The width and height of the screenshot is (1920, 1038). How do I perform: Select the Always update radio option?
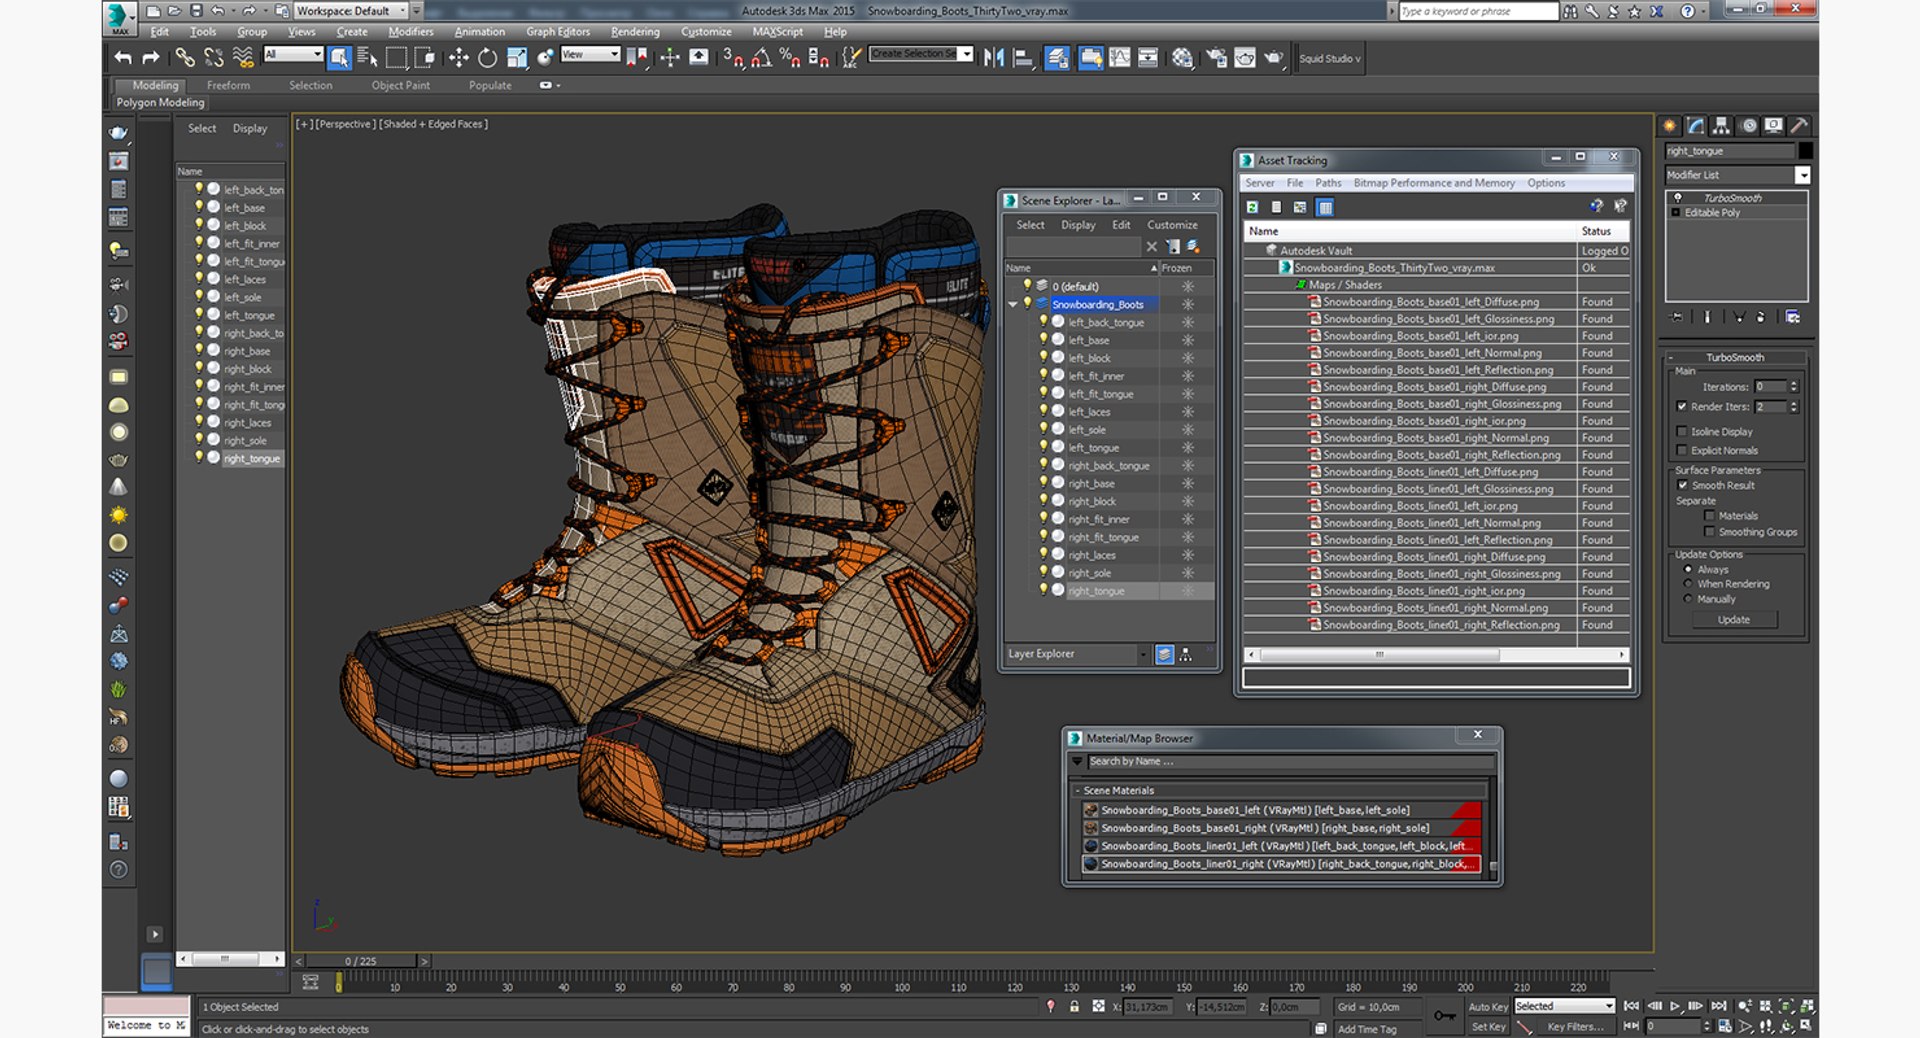1688,569
